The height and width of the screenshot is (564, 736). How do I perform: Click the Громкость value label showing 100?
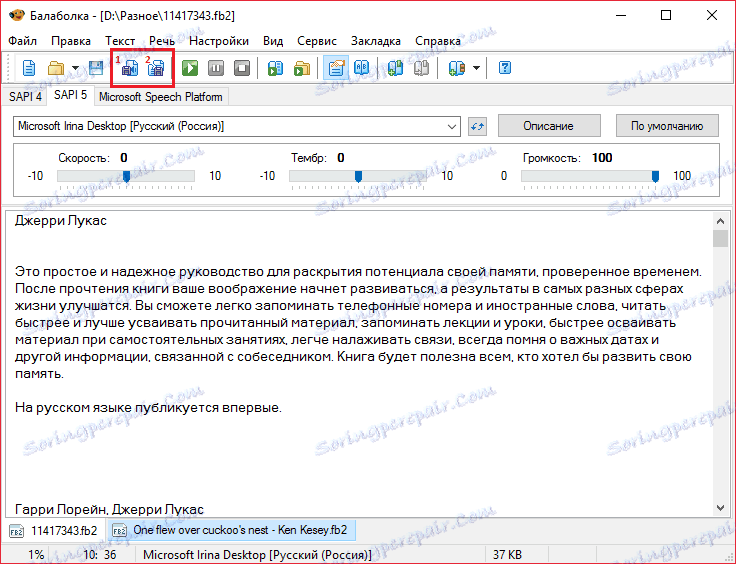(602, 158)
